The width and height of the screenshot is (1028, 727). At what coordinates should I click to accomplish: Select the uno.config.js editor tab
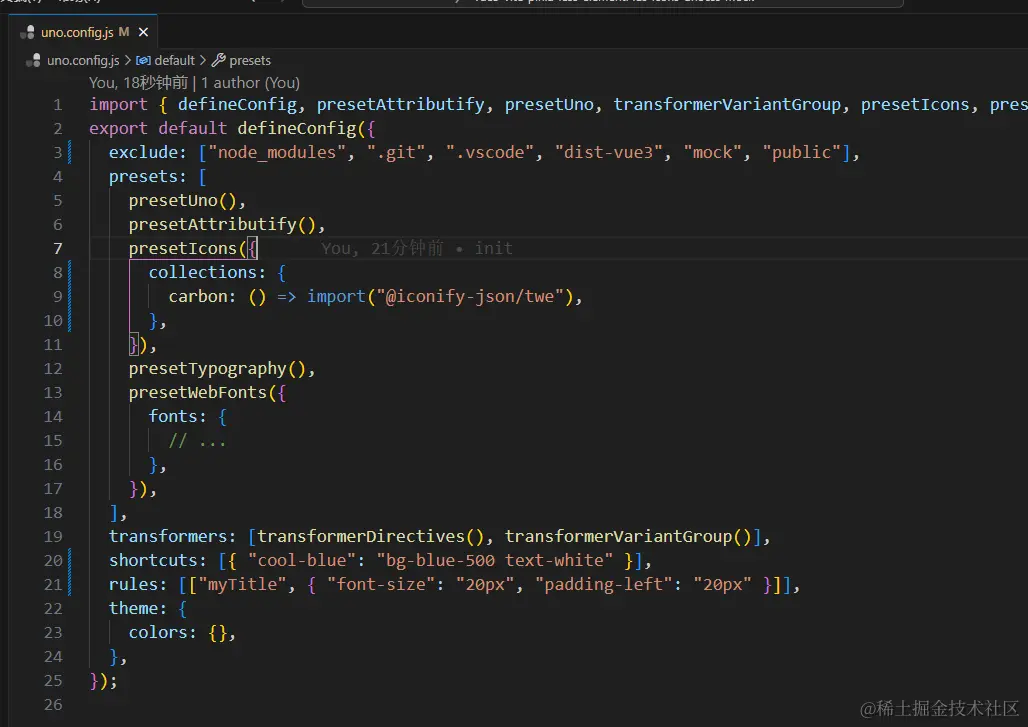(x=83, y=32)
